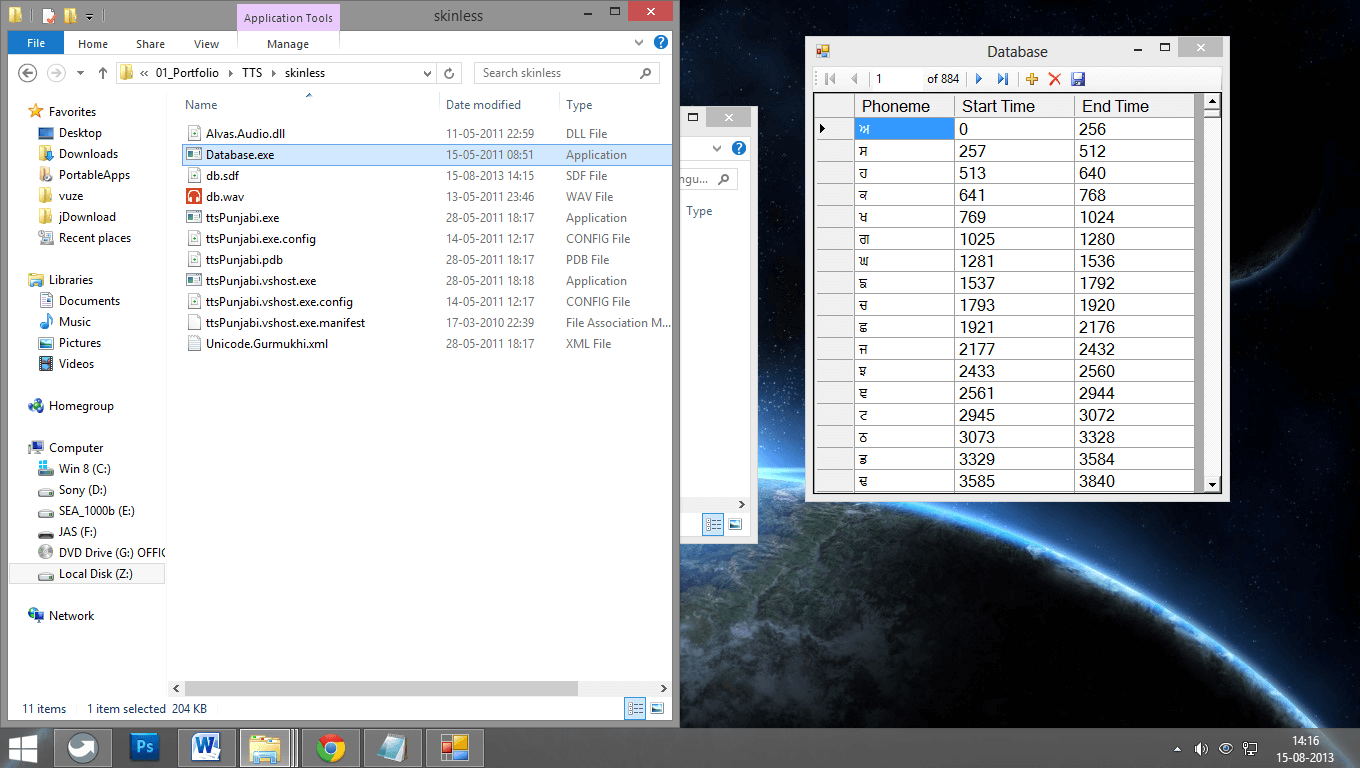Expand the address bar history dropdown

427,73
